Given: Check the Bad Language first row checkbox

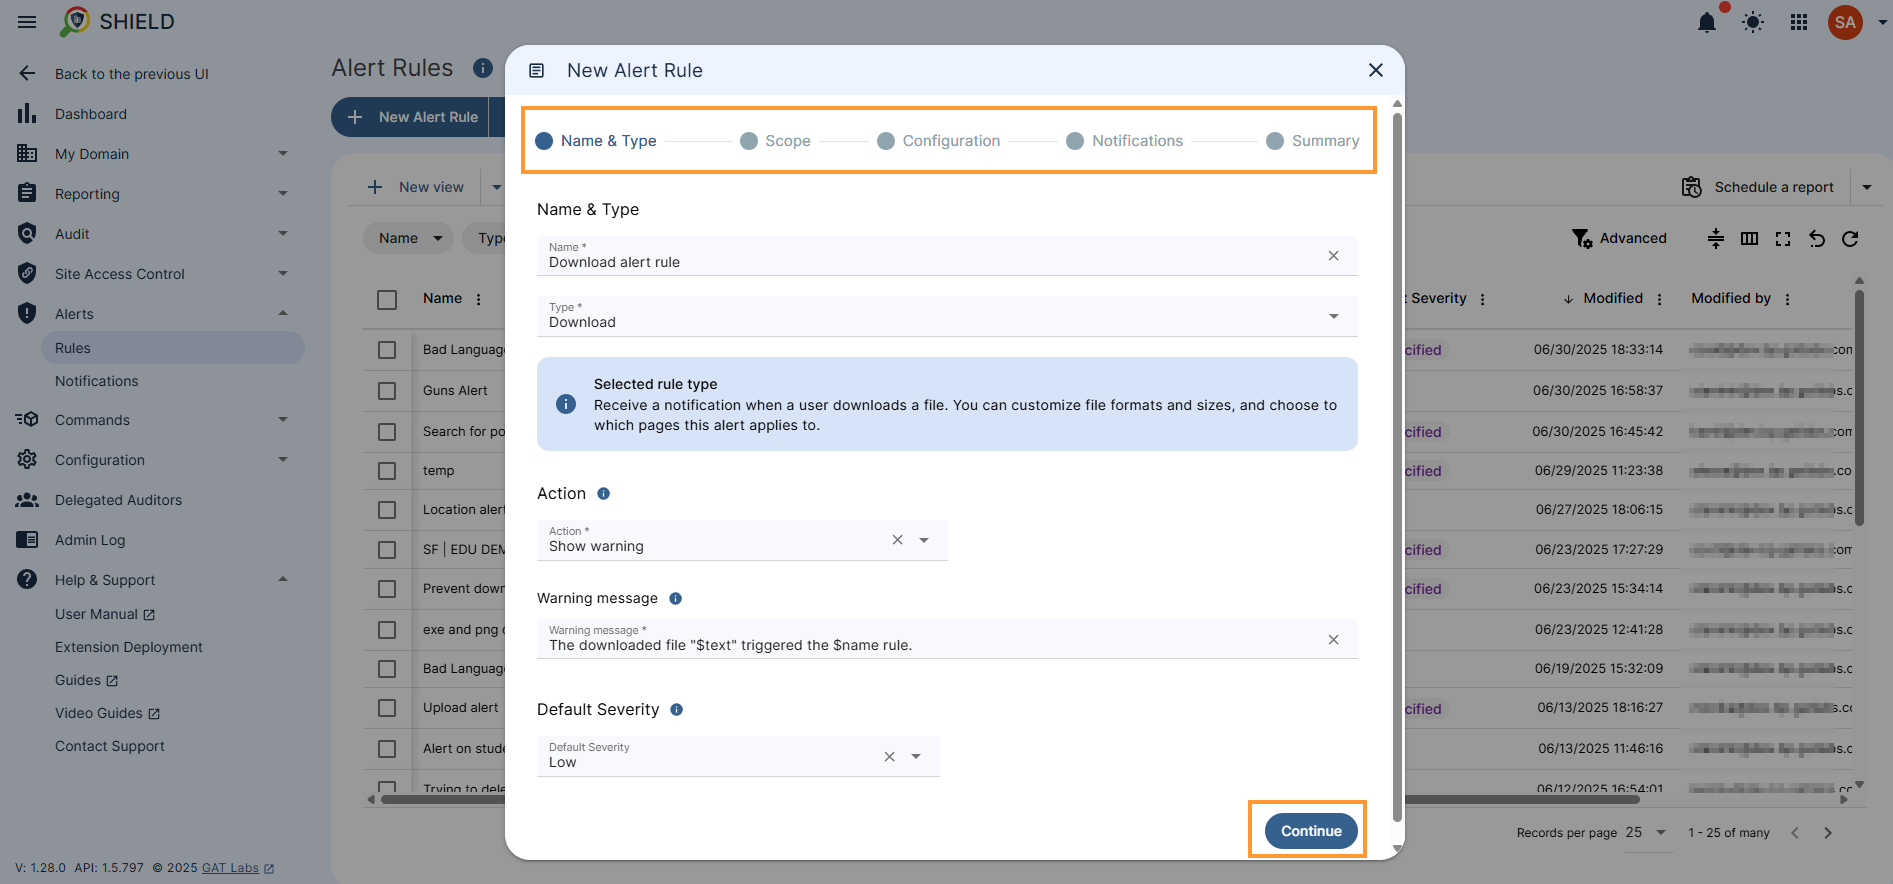Looking at the screenshot, I should (387, 350).
